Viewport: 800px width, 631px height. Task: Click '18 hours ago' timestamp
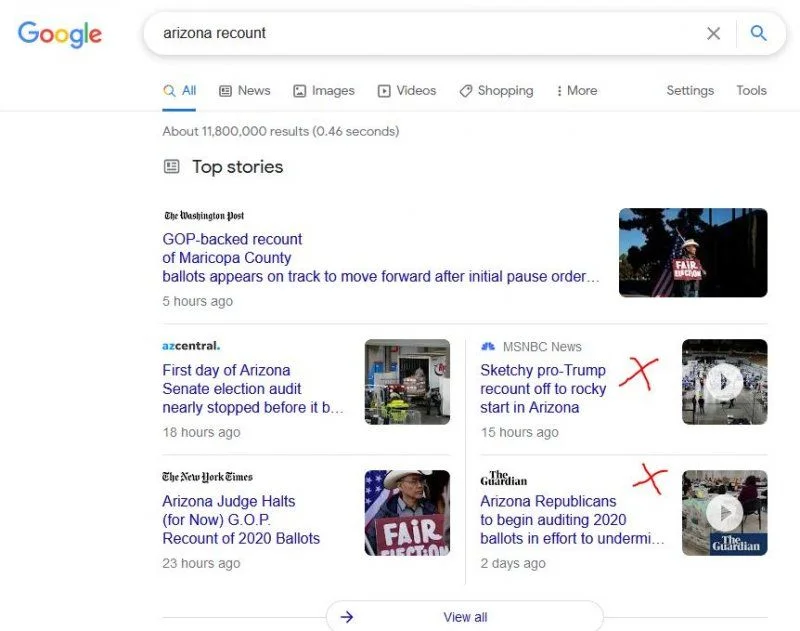click(x=201, y=433)
